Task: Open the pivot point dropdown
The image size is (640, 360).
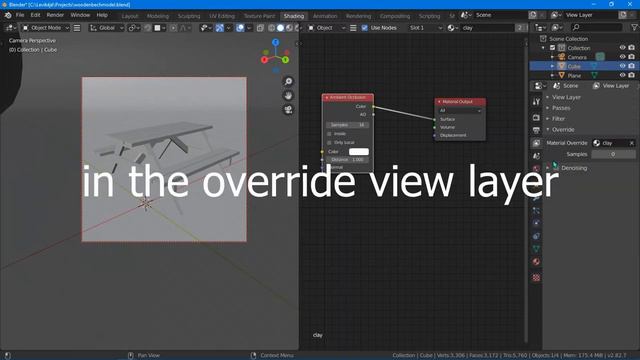Action: point(134,28)
